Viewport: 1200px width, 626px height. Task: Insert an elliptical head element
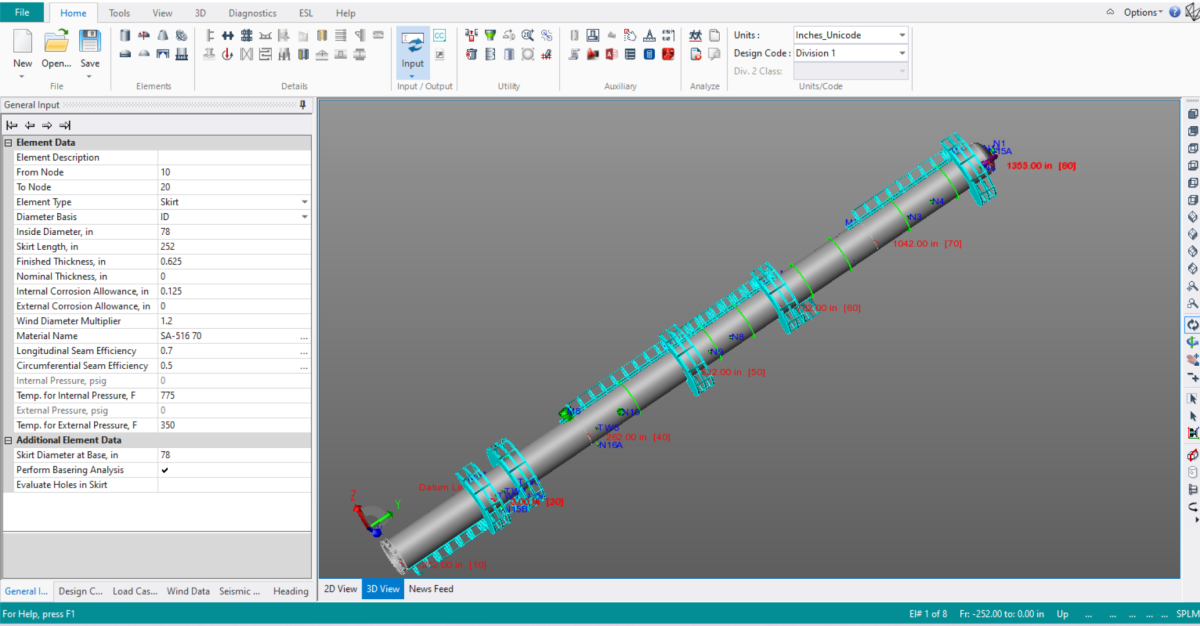(x=124, y=55)
